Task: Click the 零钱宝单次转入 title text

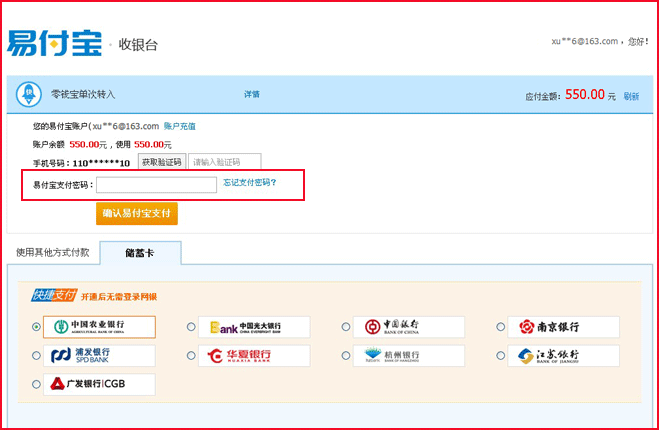Action: click(83, 94)
